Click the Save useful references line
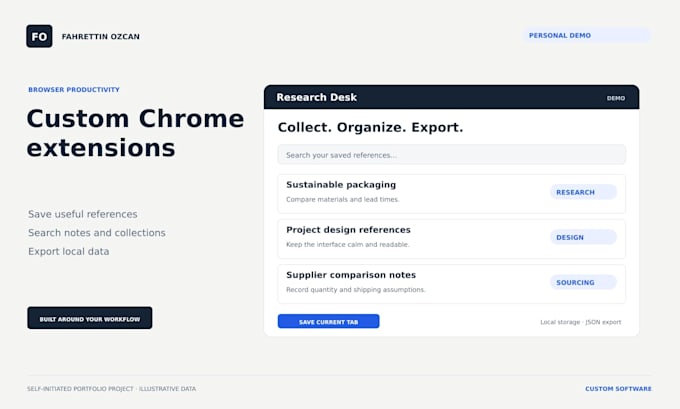The image size is (680, 409). (82, 214)
